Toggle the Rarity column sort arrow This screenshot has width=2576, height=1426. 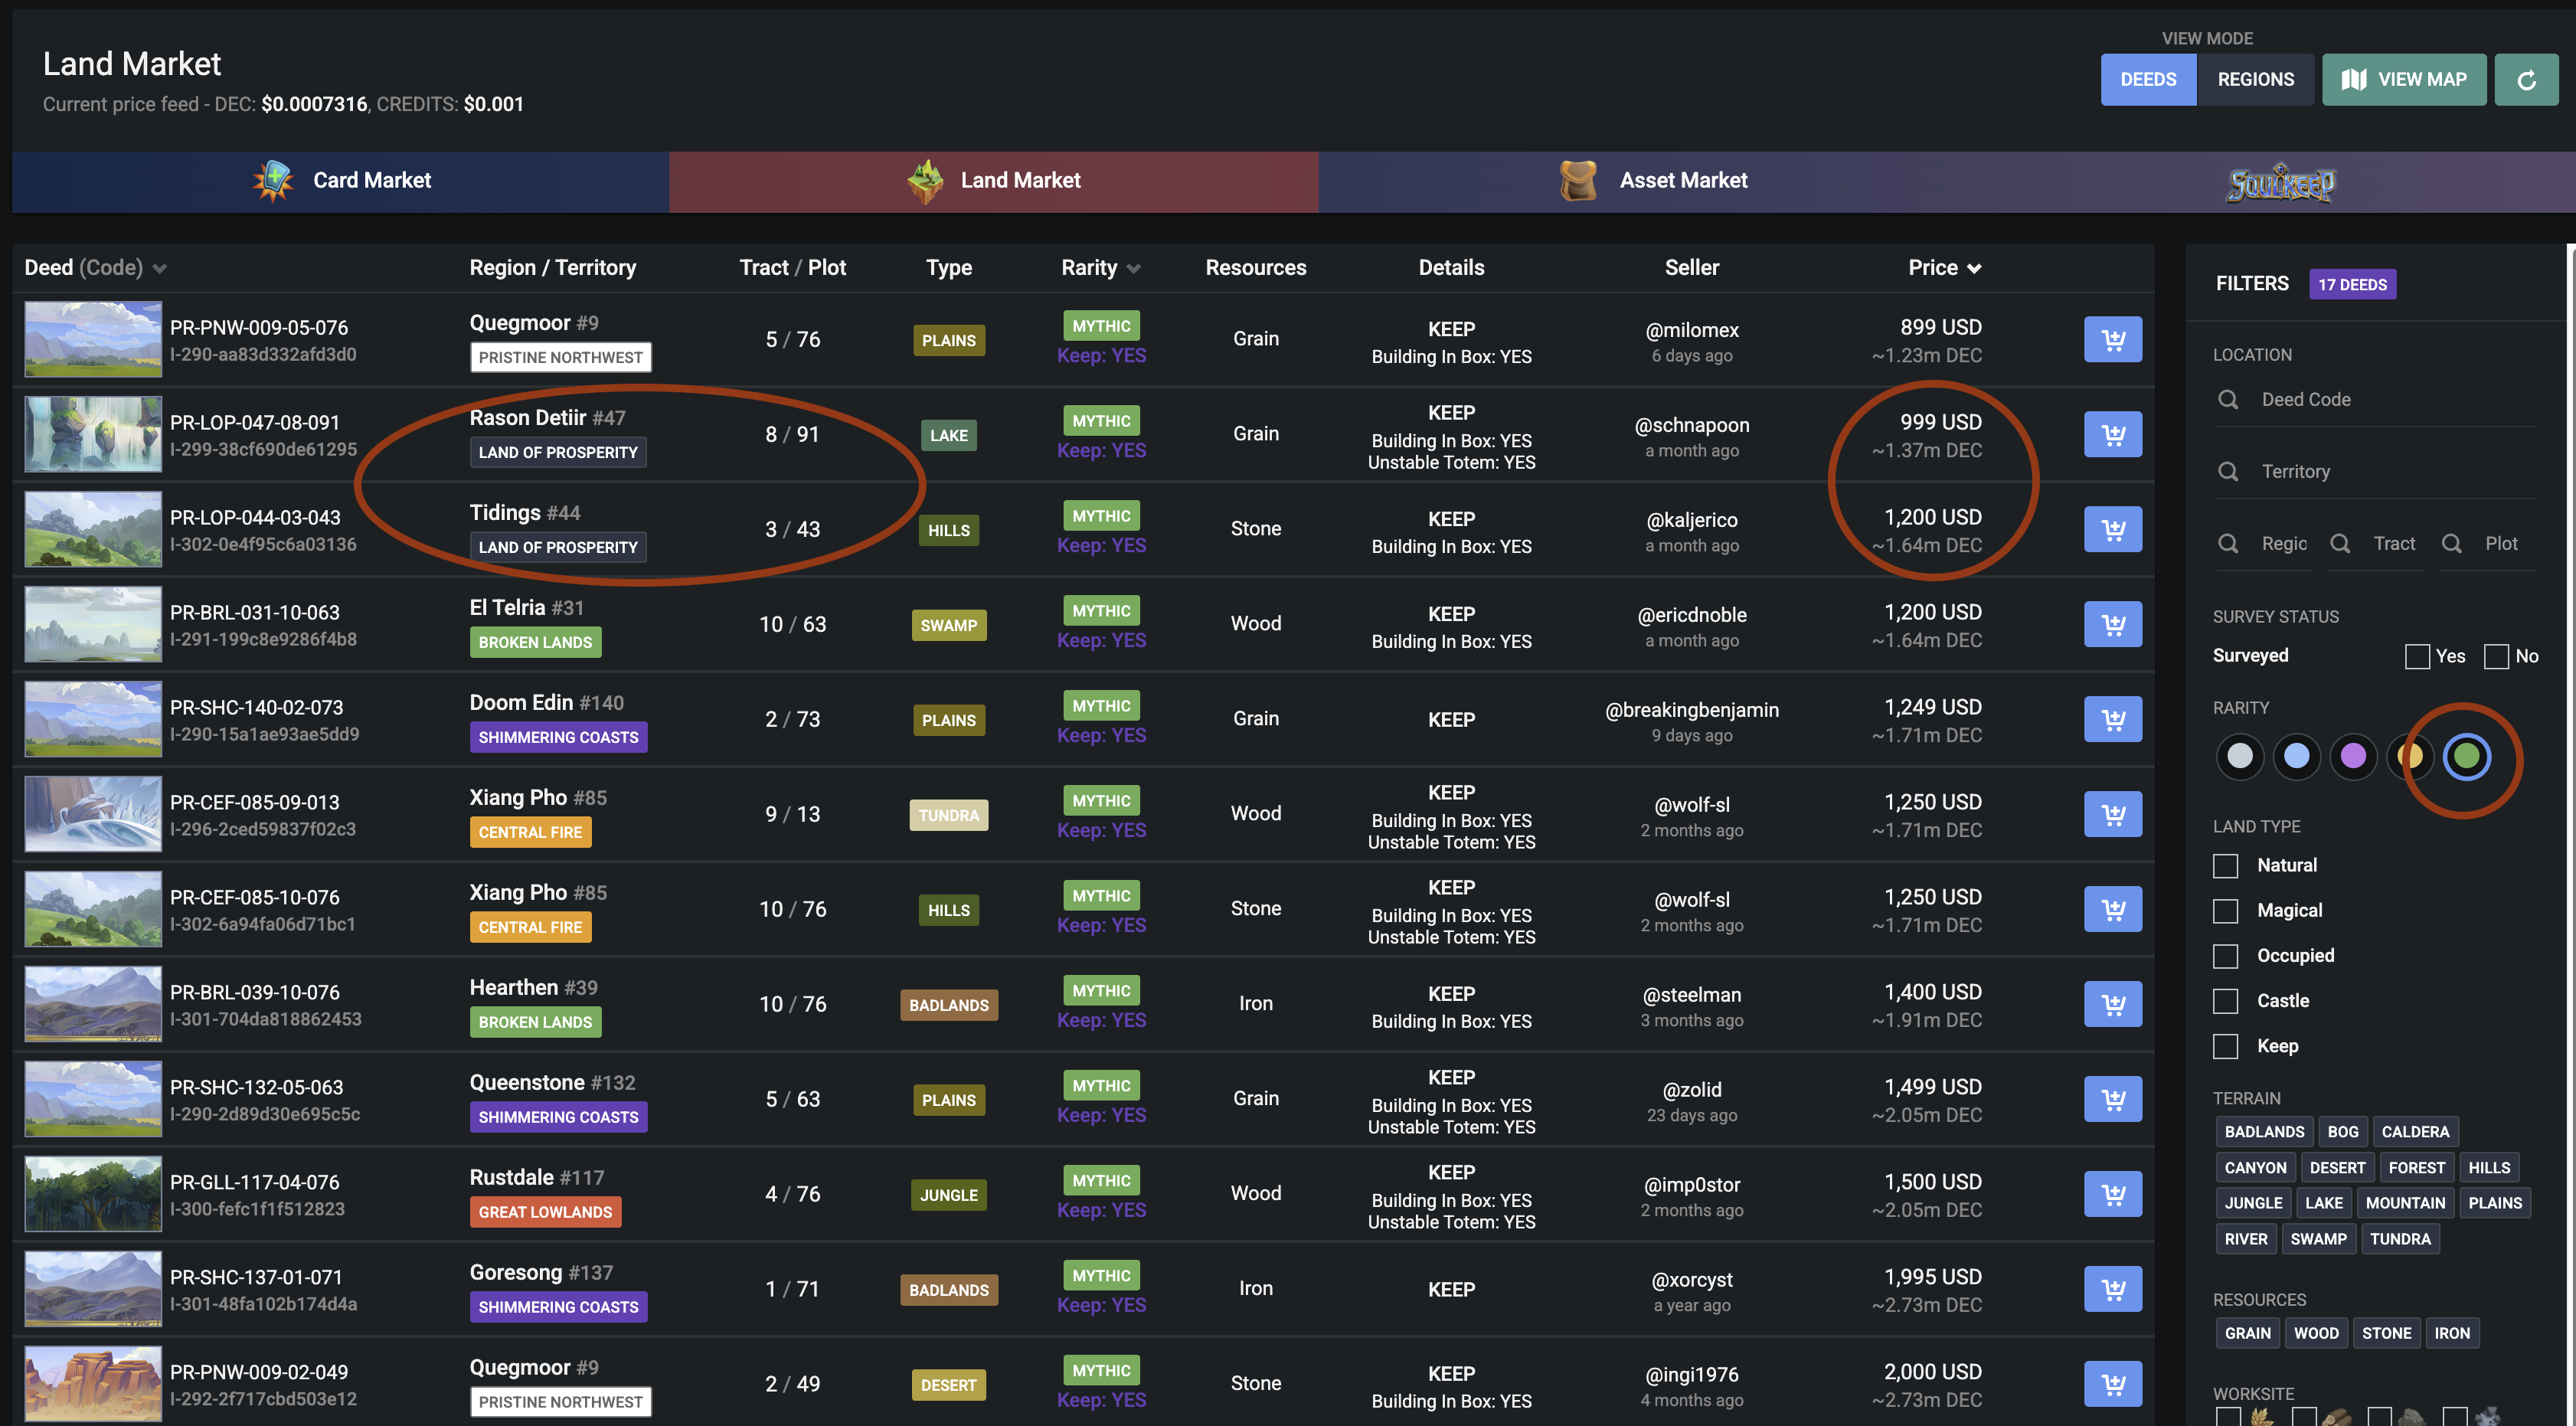[x=1133, y=269]
